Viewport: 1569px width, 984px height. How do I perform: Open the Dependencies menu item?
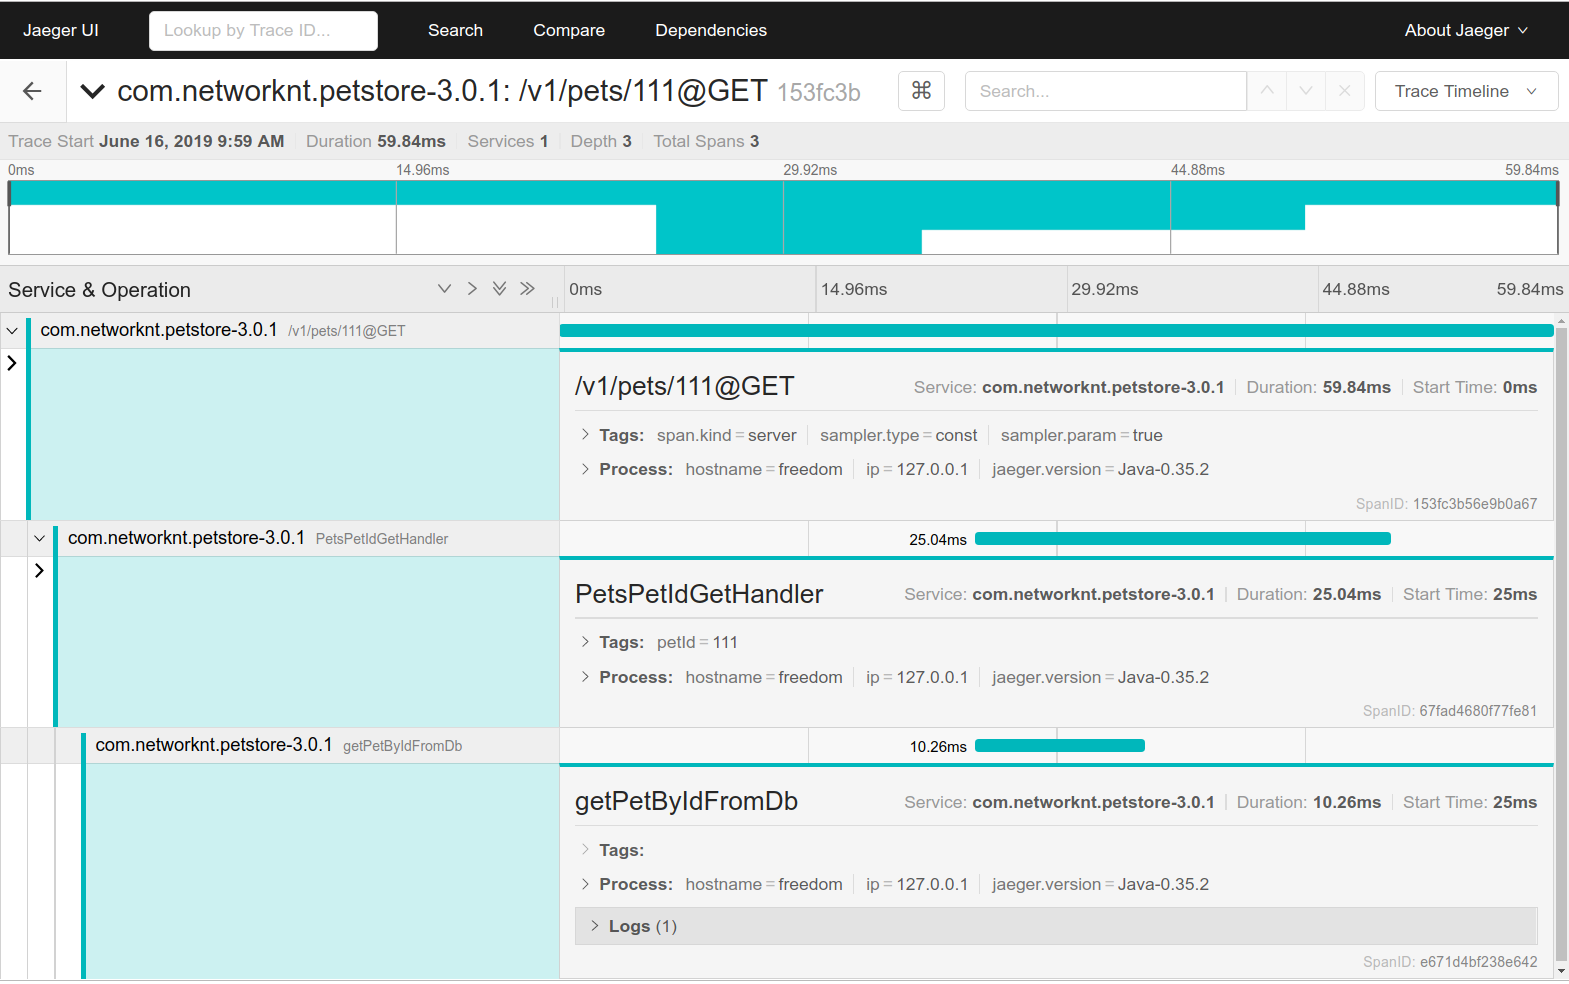(710, 30)
